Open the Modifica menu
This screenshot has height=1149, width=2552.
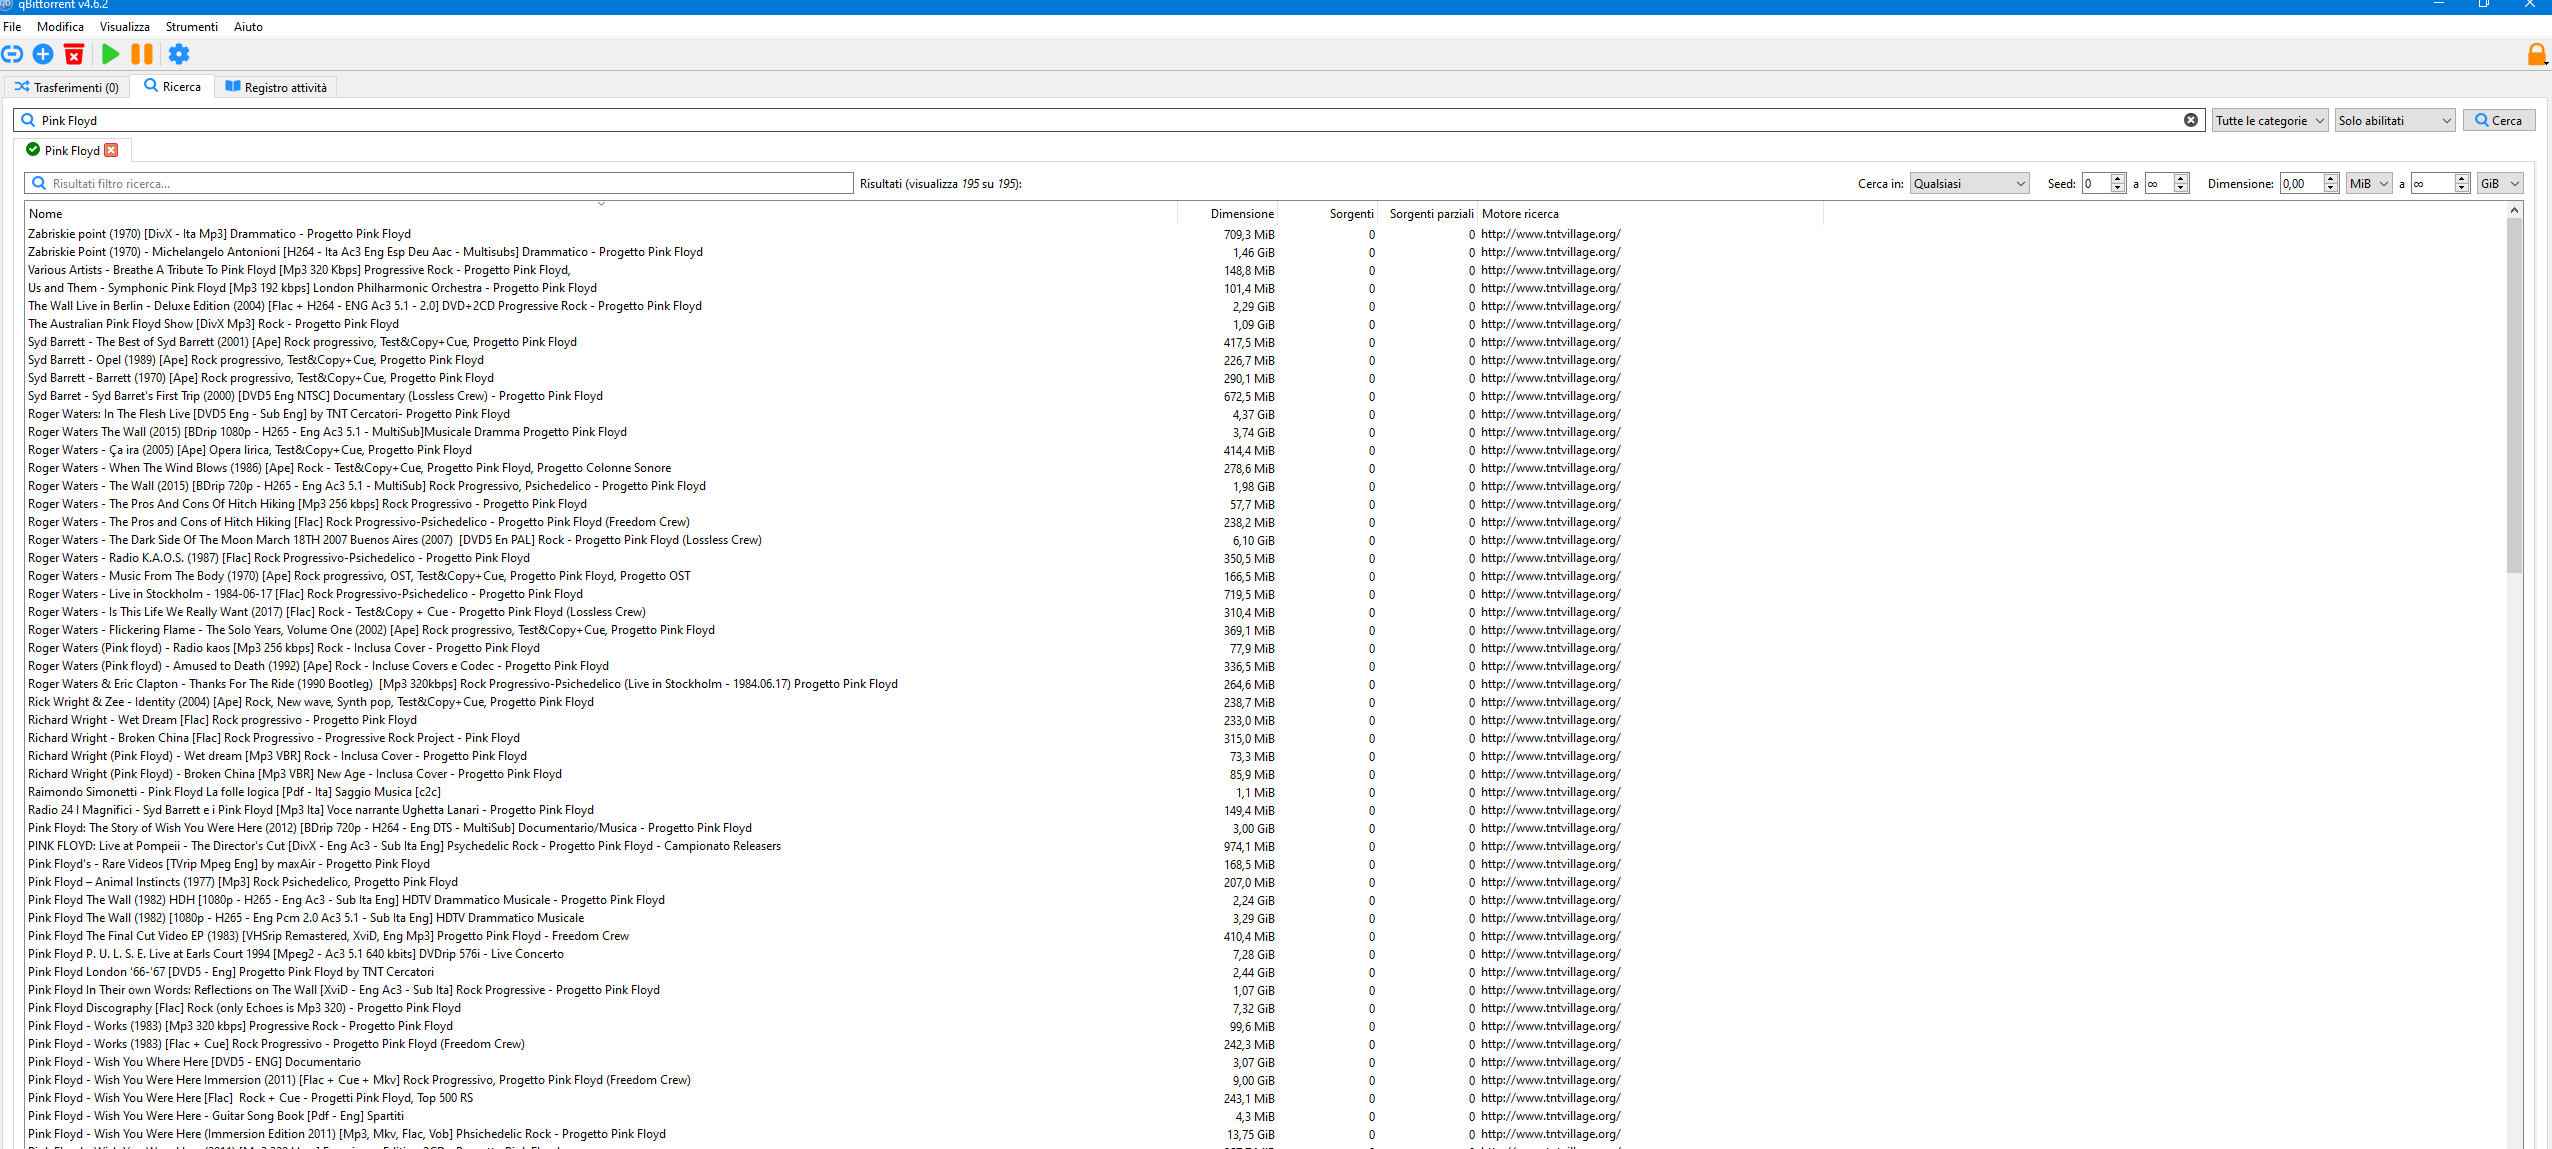[x=60, y=27]
